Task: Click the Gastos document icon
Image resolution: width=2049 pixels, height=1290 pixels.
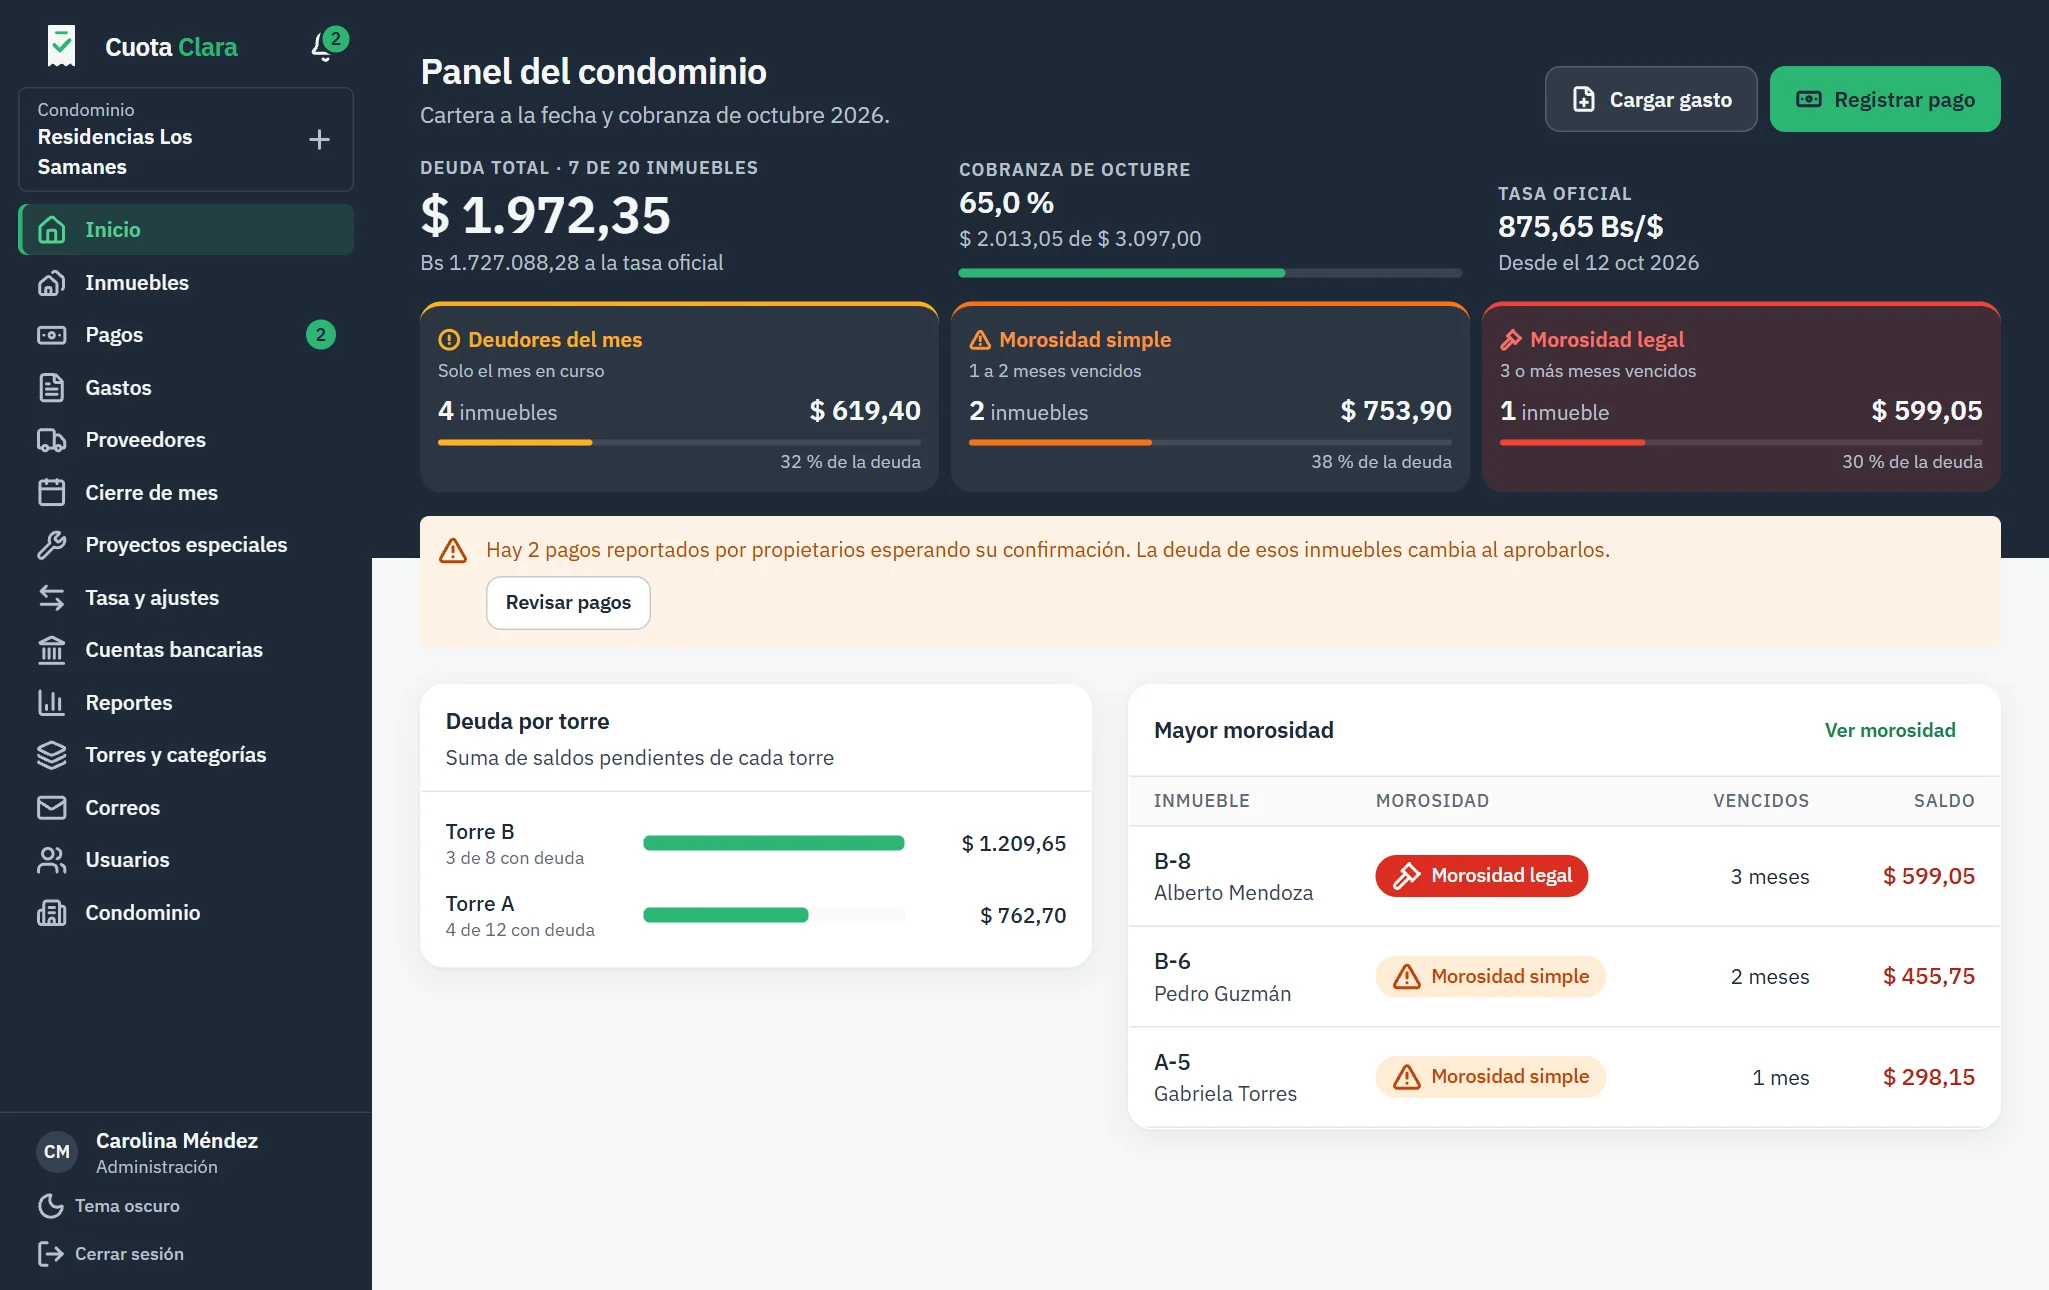Action: click(x=52, y=388)
